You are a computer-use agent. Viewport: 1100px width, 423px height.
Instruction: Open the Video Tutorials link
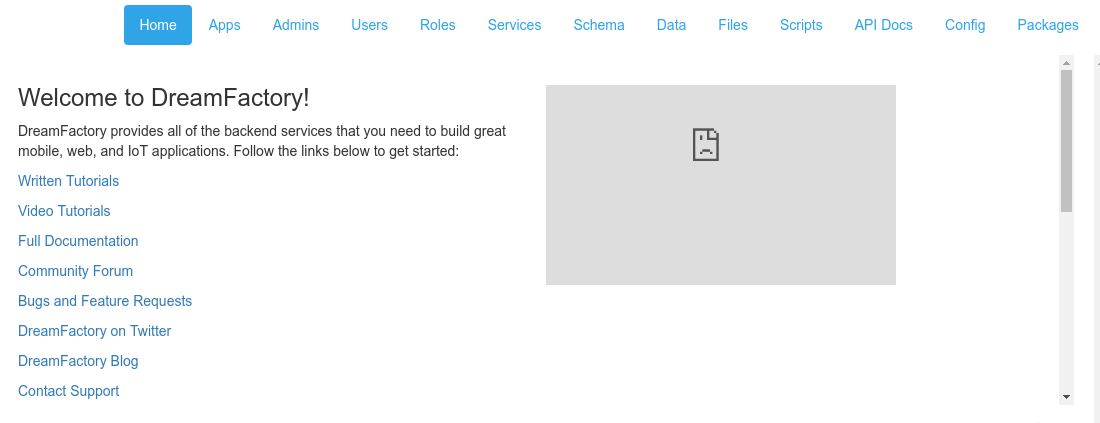(64, 211)
